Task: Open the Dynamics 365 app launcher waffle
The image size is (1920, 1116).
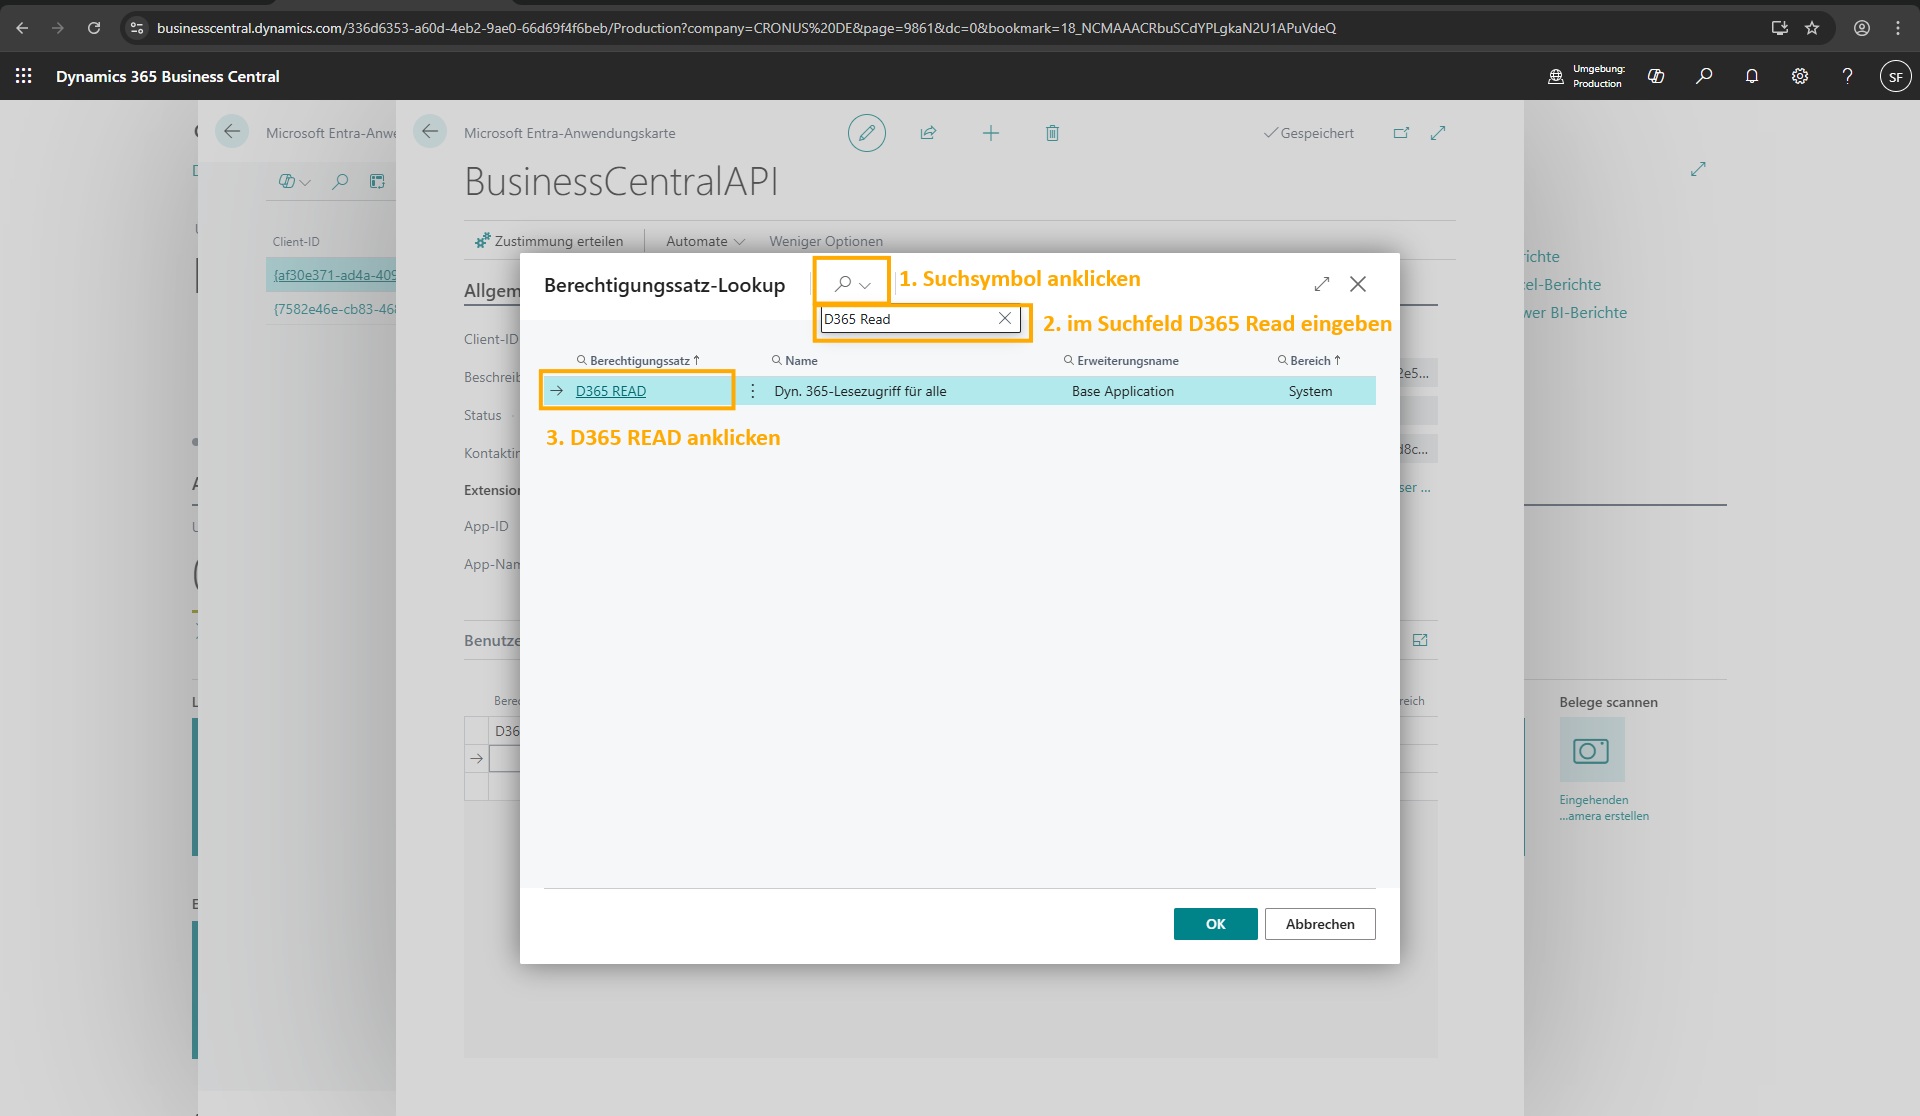Action: pos(23,76)
